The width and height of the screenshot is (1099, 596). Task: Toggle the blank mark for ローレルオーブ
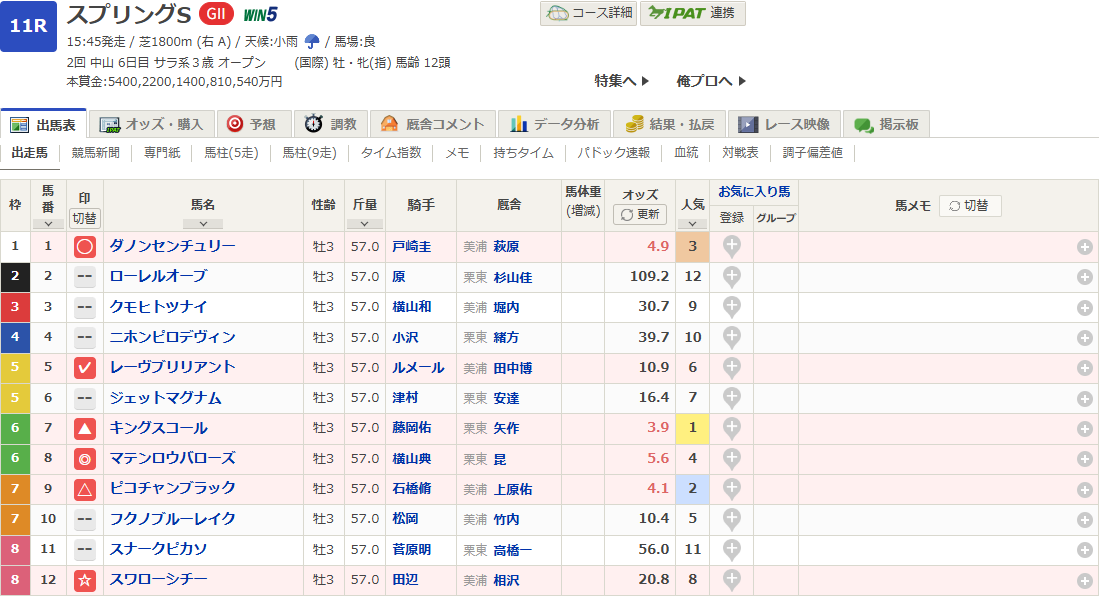pyautogui.click(x=85, y=277)
